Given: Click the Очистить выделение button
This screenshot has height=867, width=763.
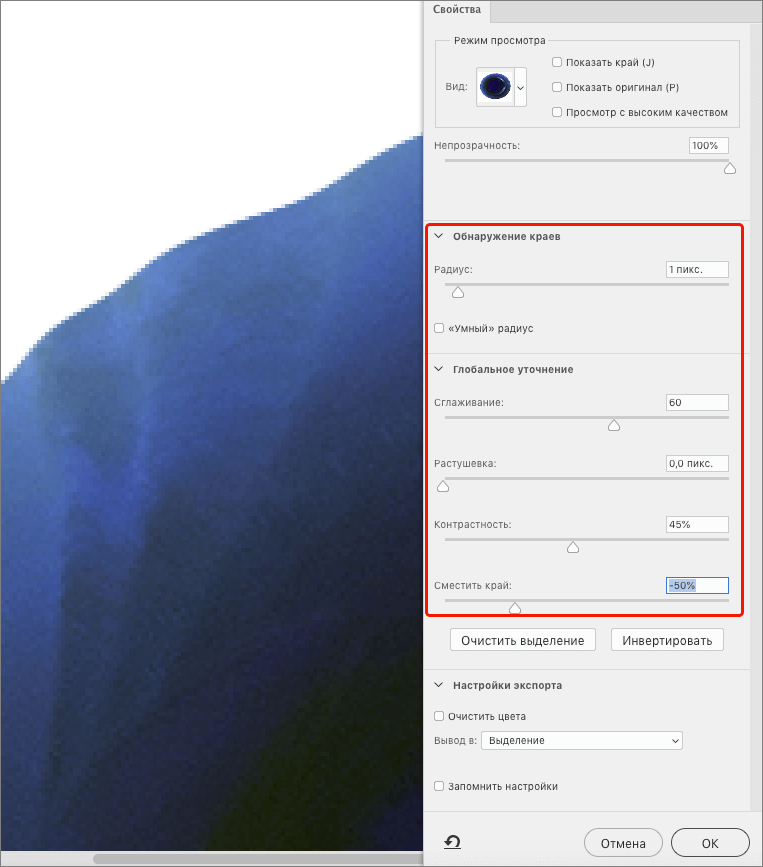Looking at the screenshot, I should point(522,640).
